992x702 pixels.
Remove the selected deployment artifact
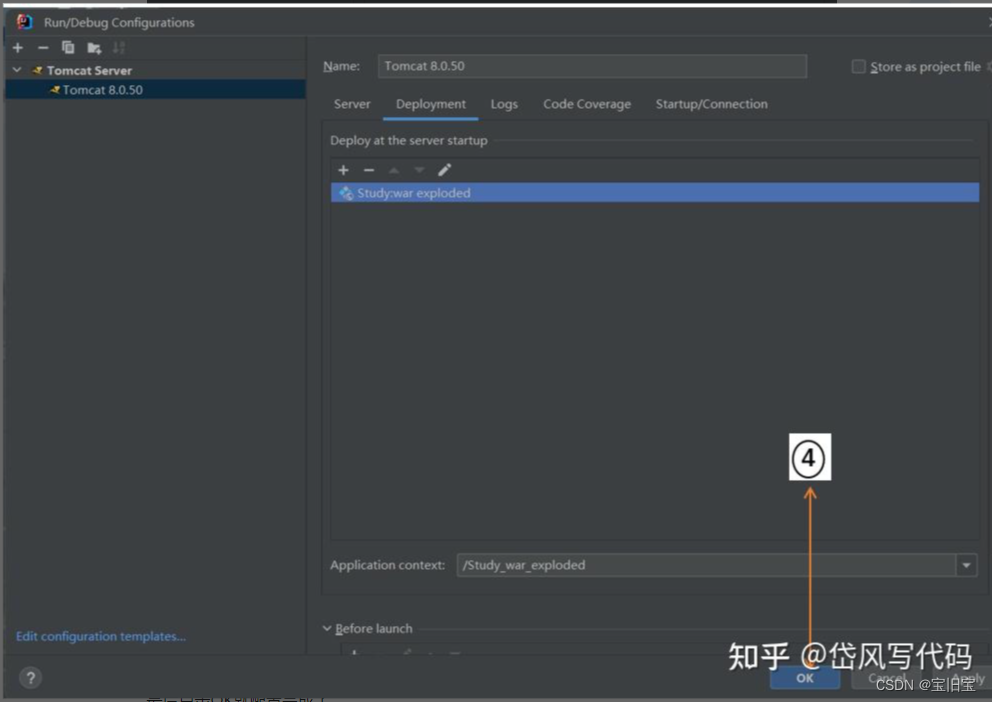tap(369, 170)
